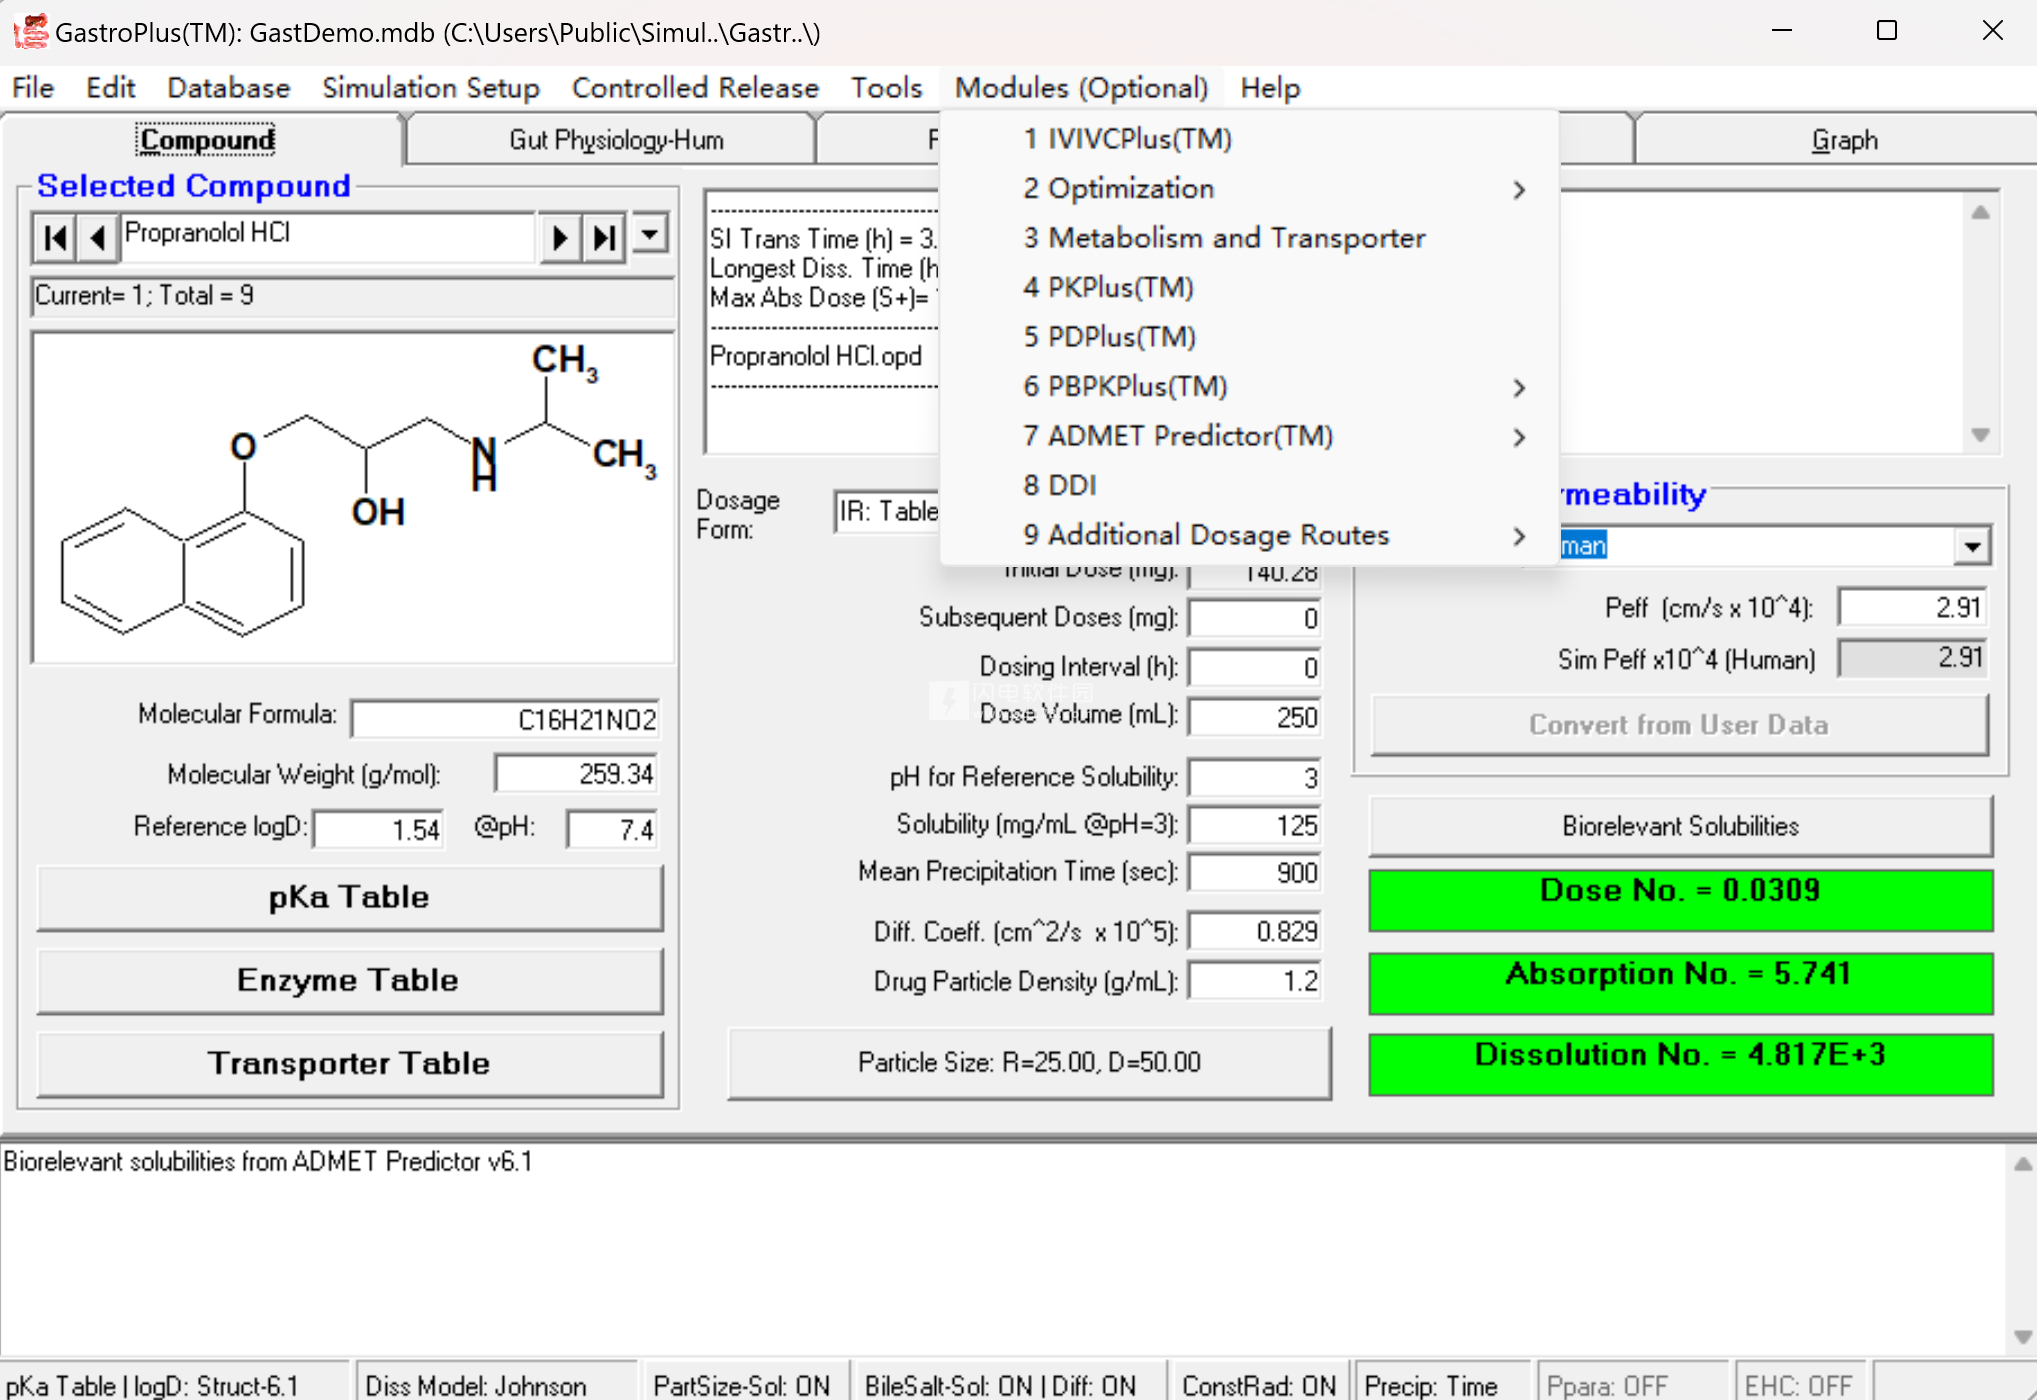Go to previous compound record
The width and height of the screenshot is (2037, 1400).
point(97,238)
